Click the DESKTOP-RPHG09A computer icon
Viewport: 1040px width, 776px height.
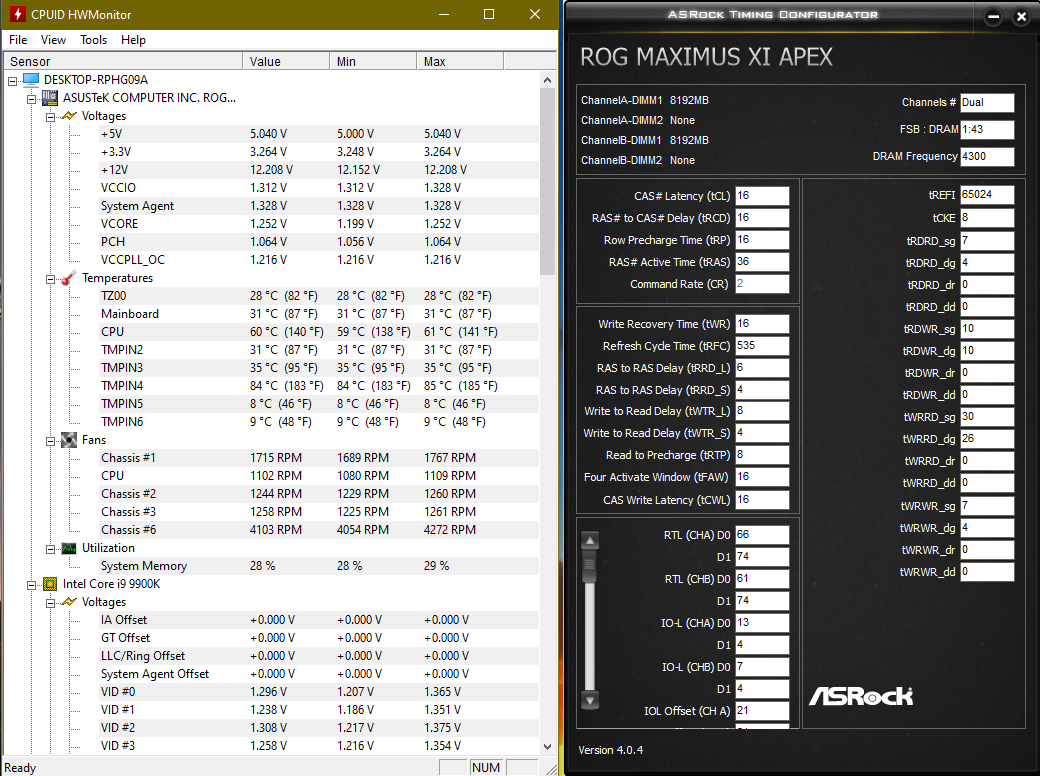[31, 80]
